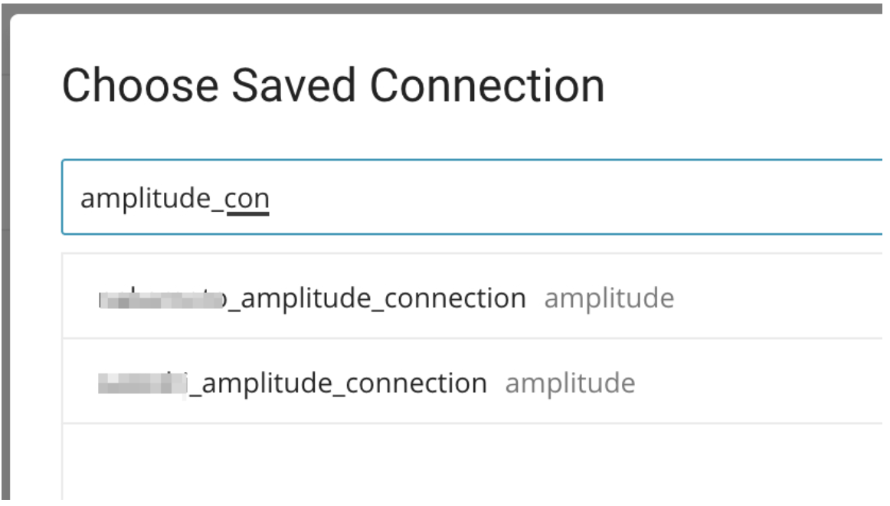Click the typed text "amplitude_con"

tap(174, 199)
